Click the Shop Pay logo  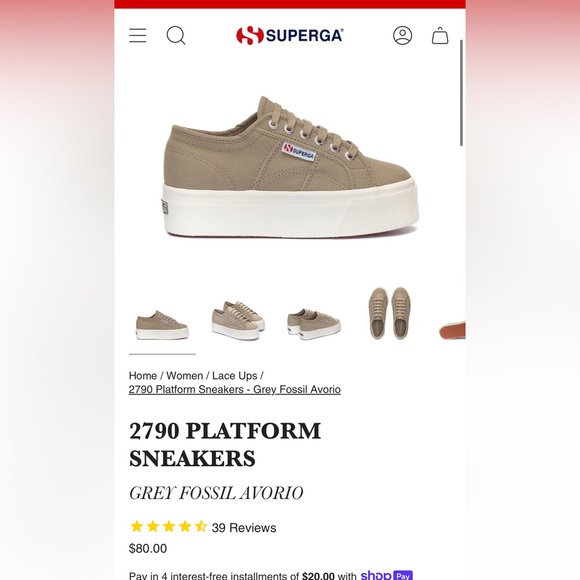(x=387, y=576)
